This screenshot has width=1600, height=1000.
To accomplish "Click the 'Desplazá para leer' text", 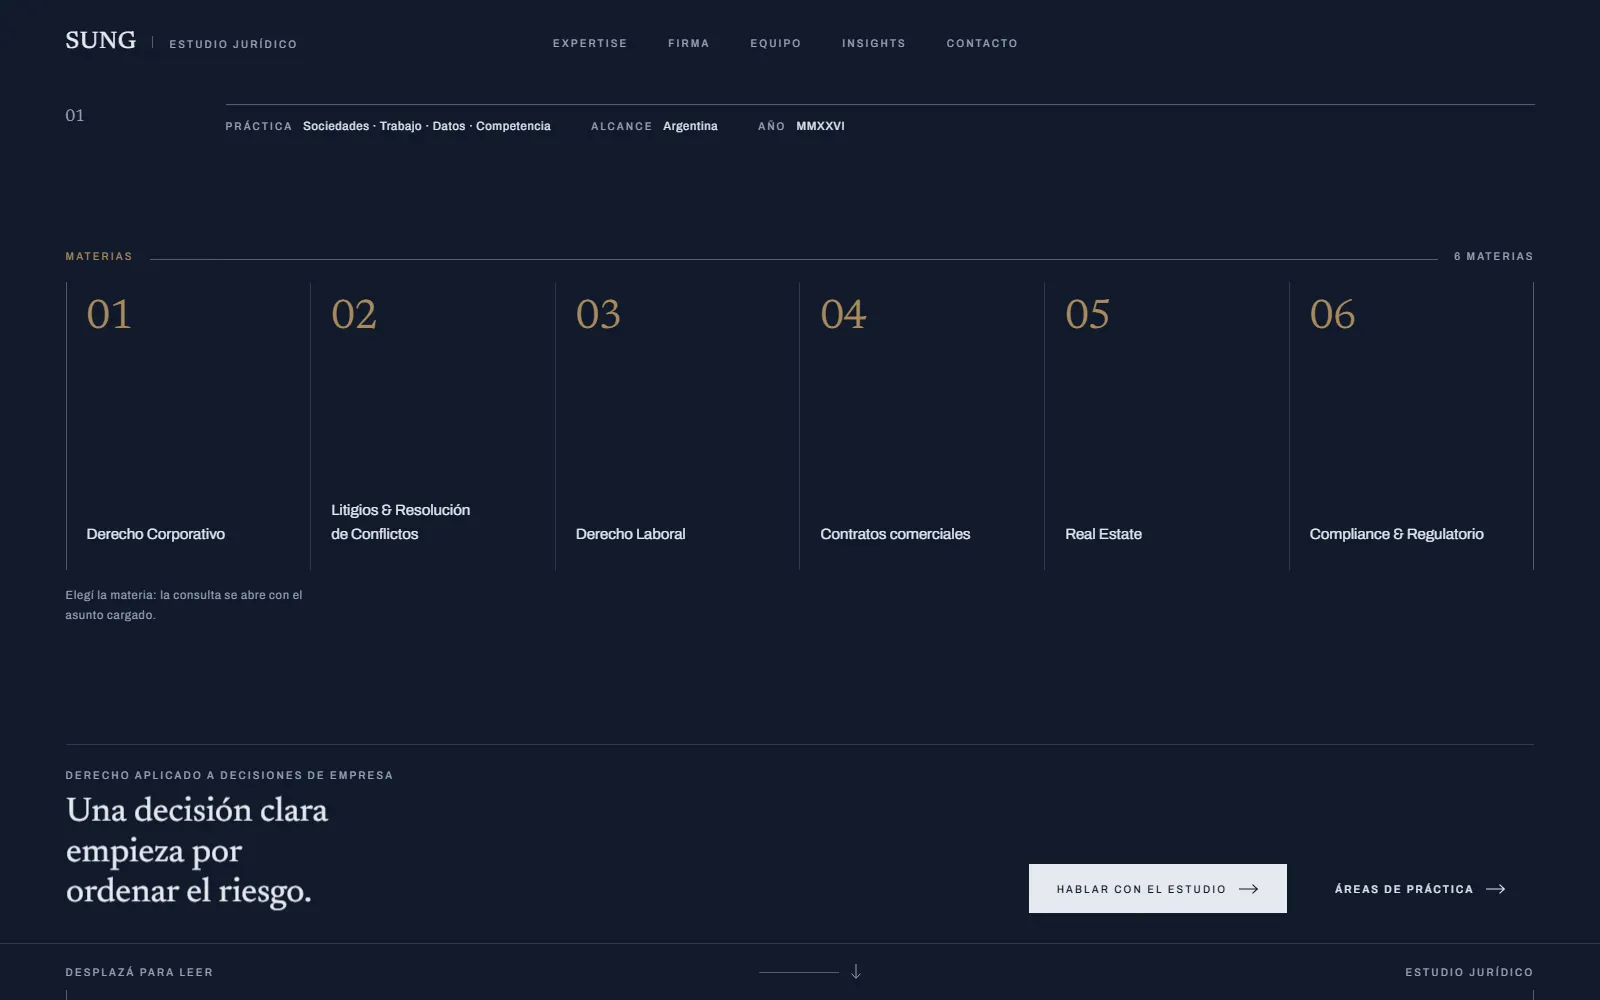I will [x=139, y=972].
